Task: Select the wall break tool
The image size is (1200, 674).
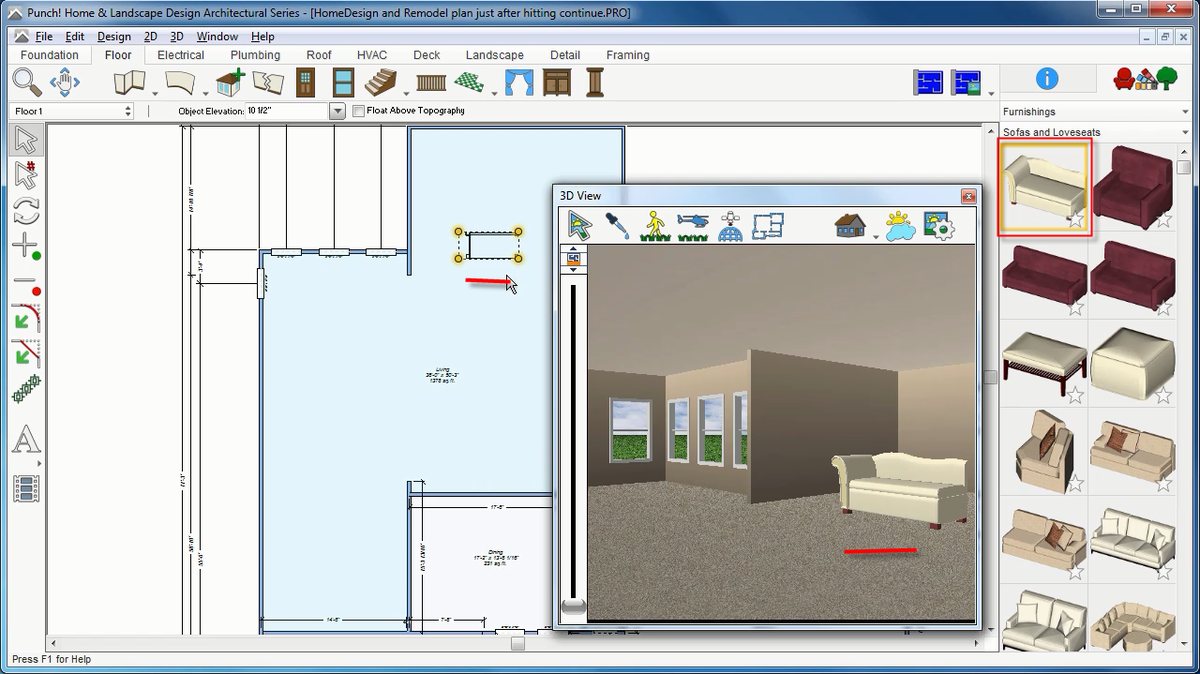Action: [267, 82]
